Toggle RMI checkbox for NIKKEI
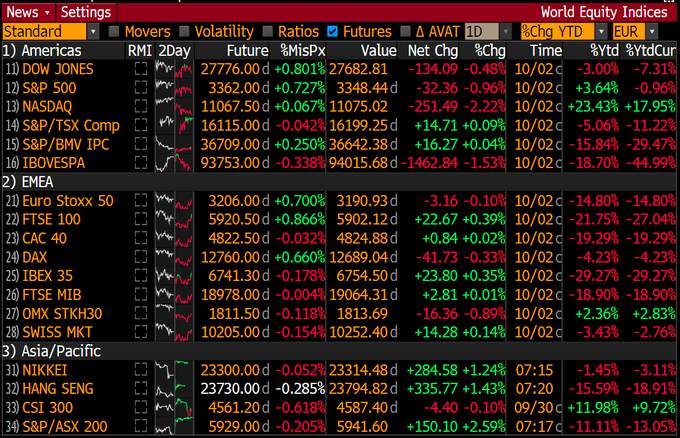 141,370
